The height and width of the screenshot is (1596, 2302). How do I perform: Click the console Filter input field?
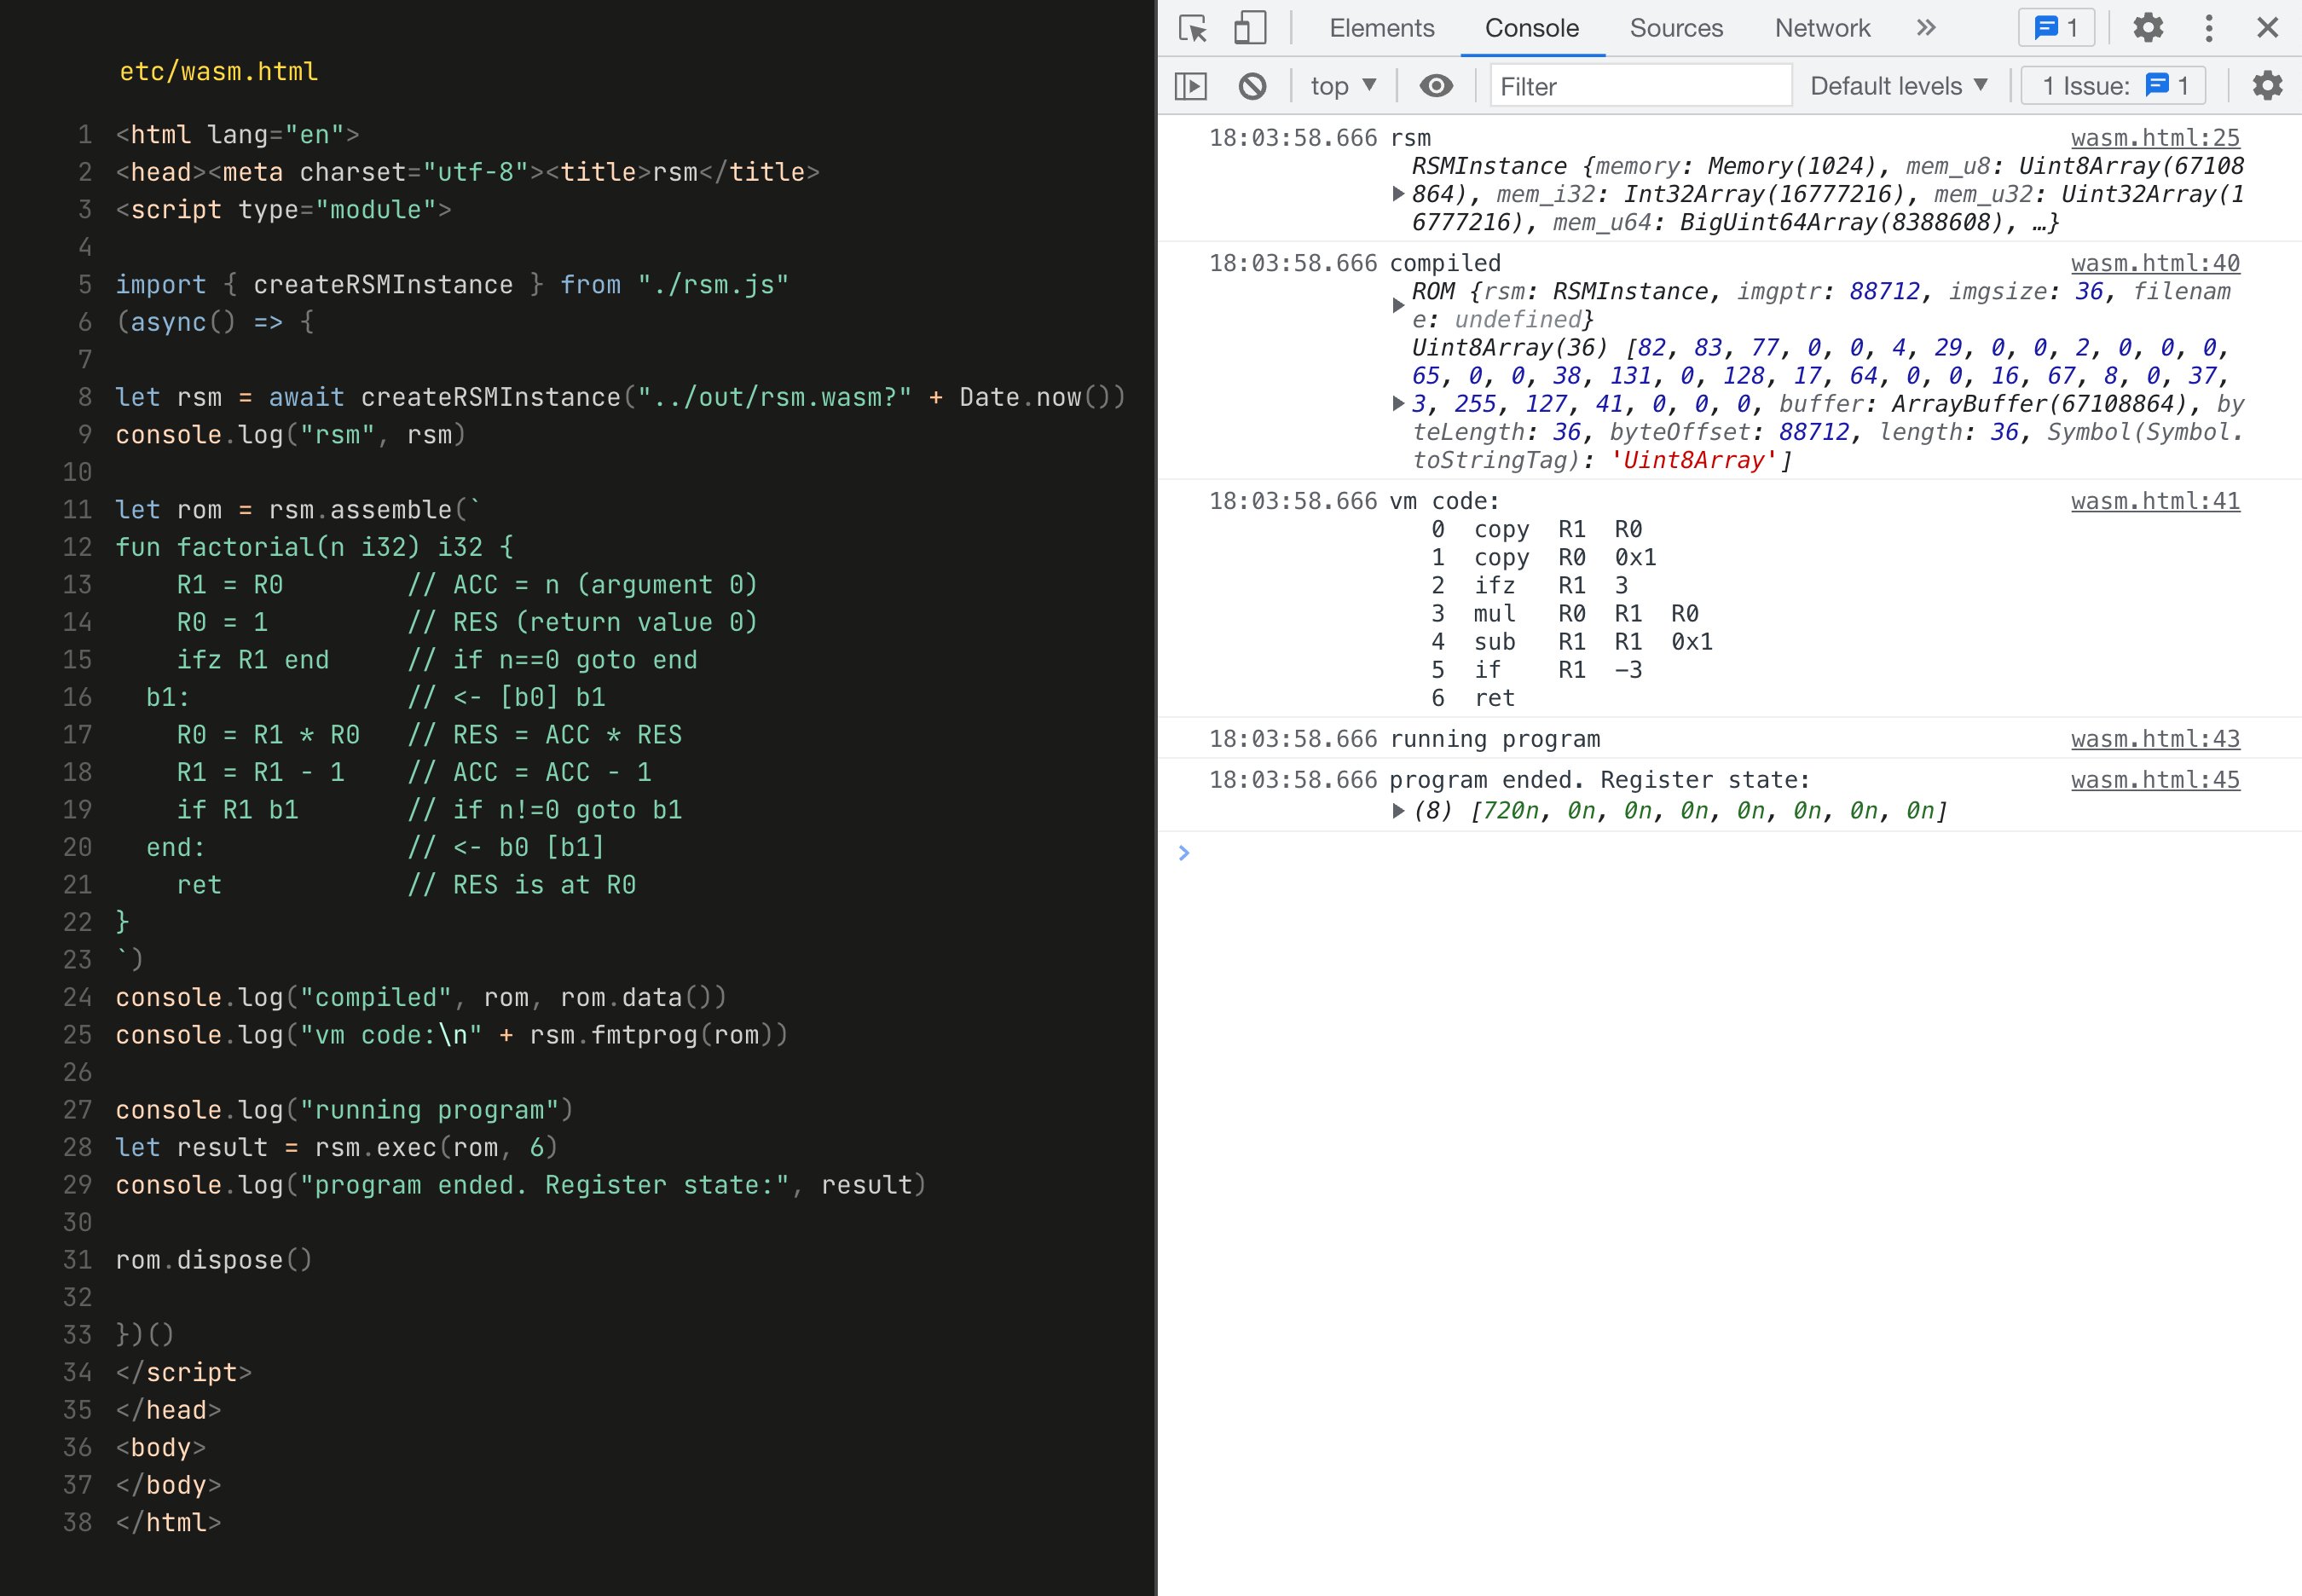tap(1640, 86)
